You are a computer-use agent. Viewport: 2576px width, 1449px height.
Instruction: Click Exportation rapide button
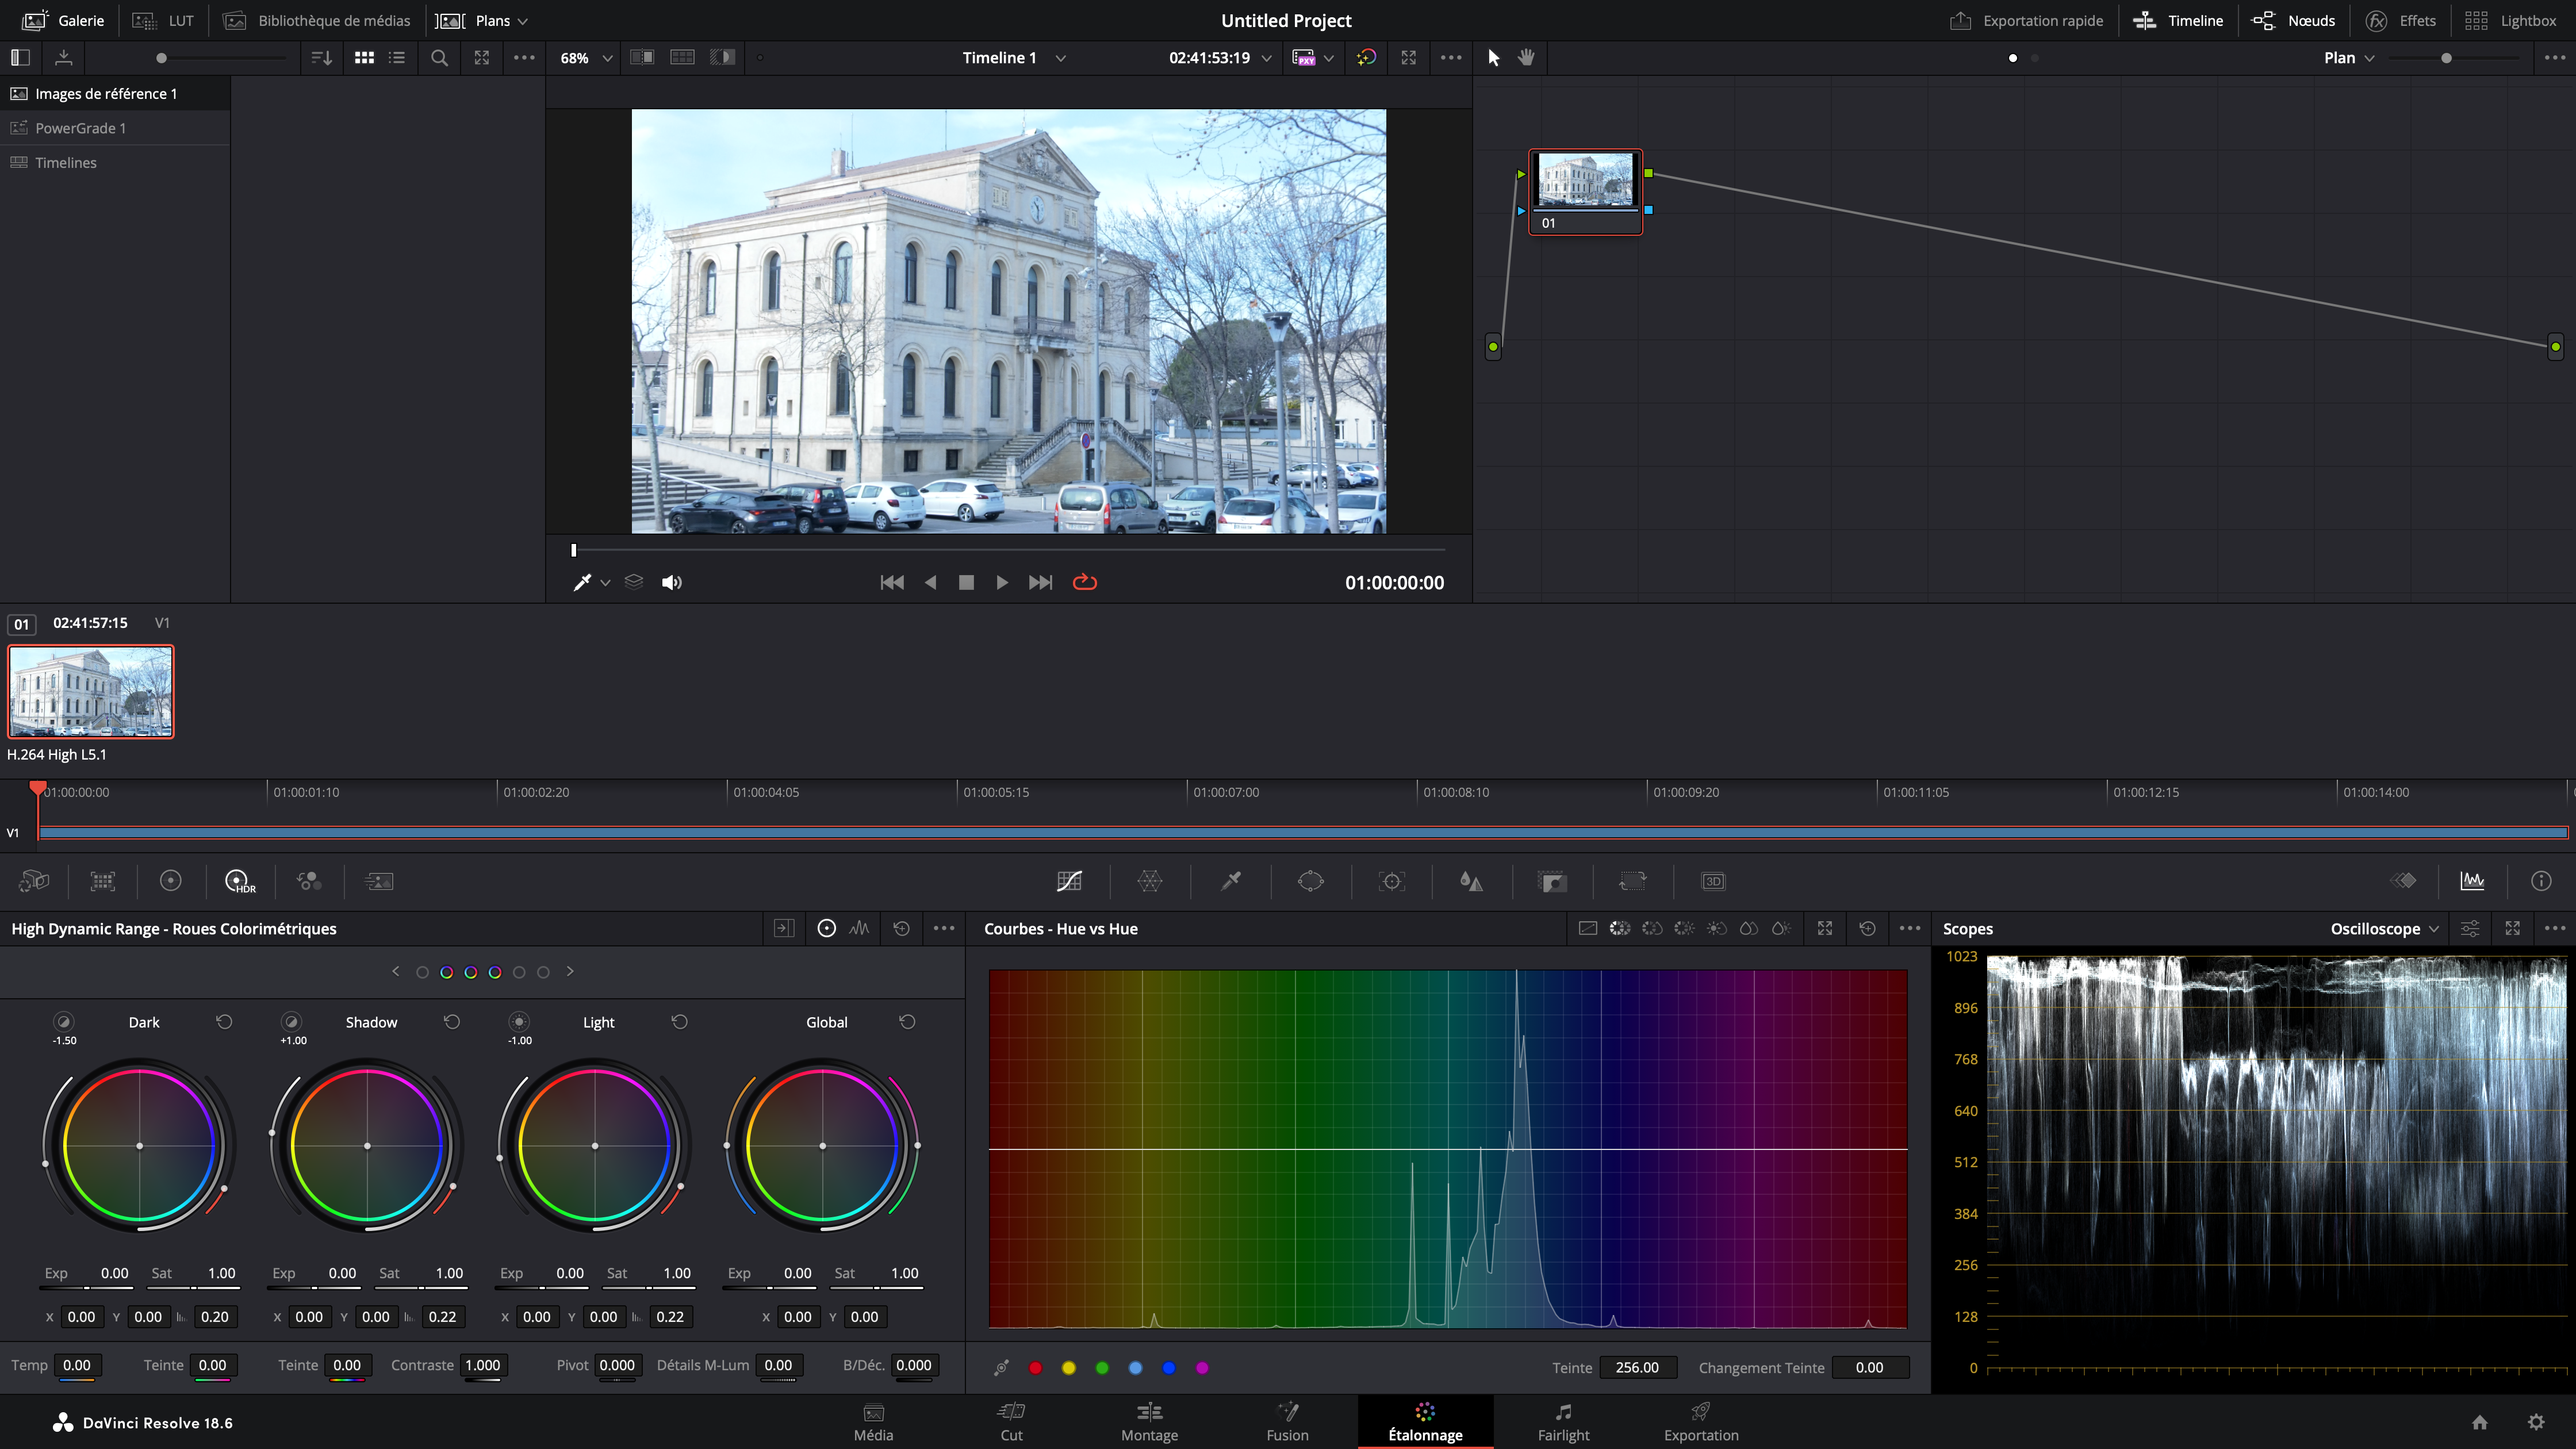(x=2027, y=20)
